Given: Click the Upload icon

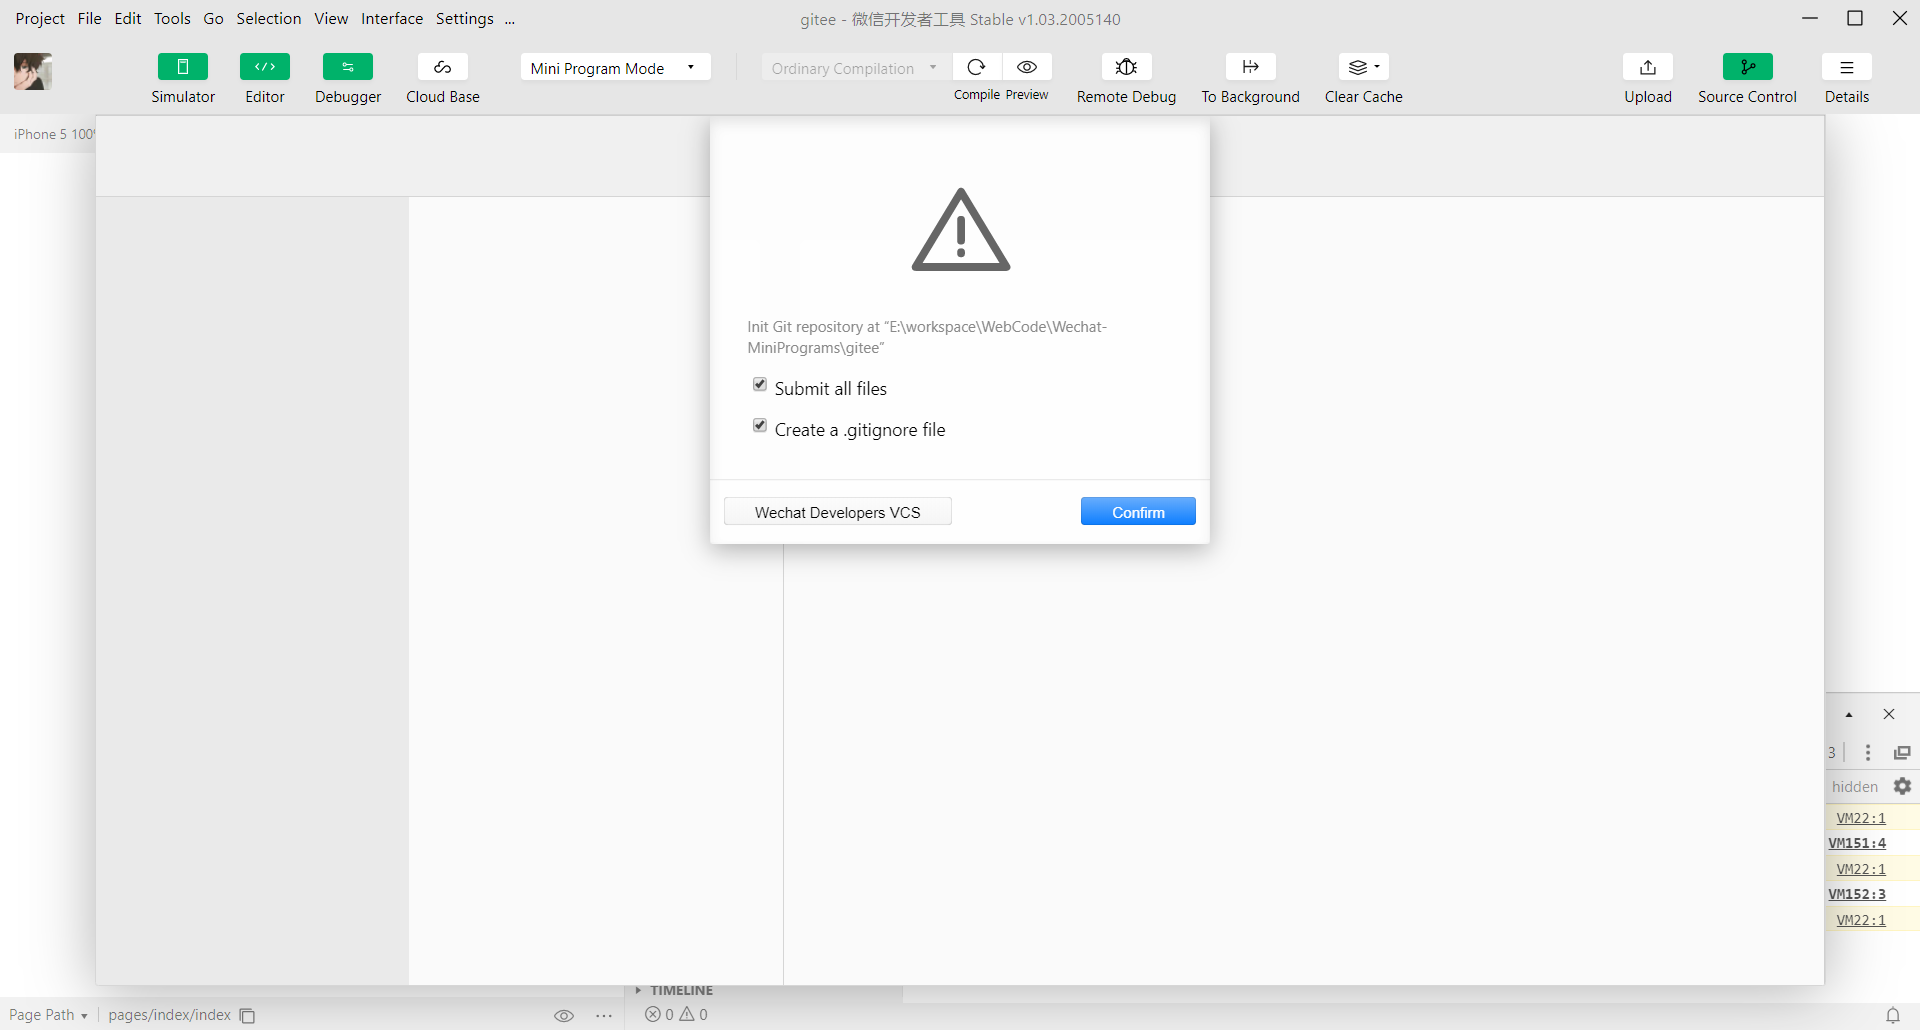Looking at the screenshot, I should (1648, 67).
